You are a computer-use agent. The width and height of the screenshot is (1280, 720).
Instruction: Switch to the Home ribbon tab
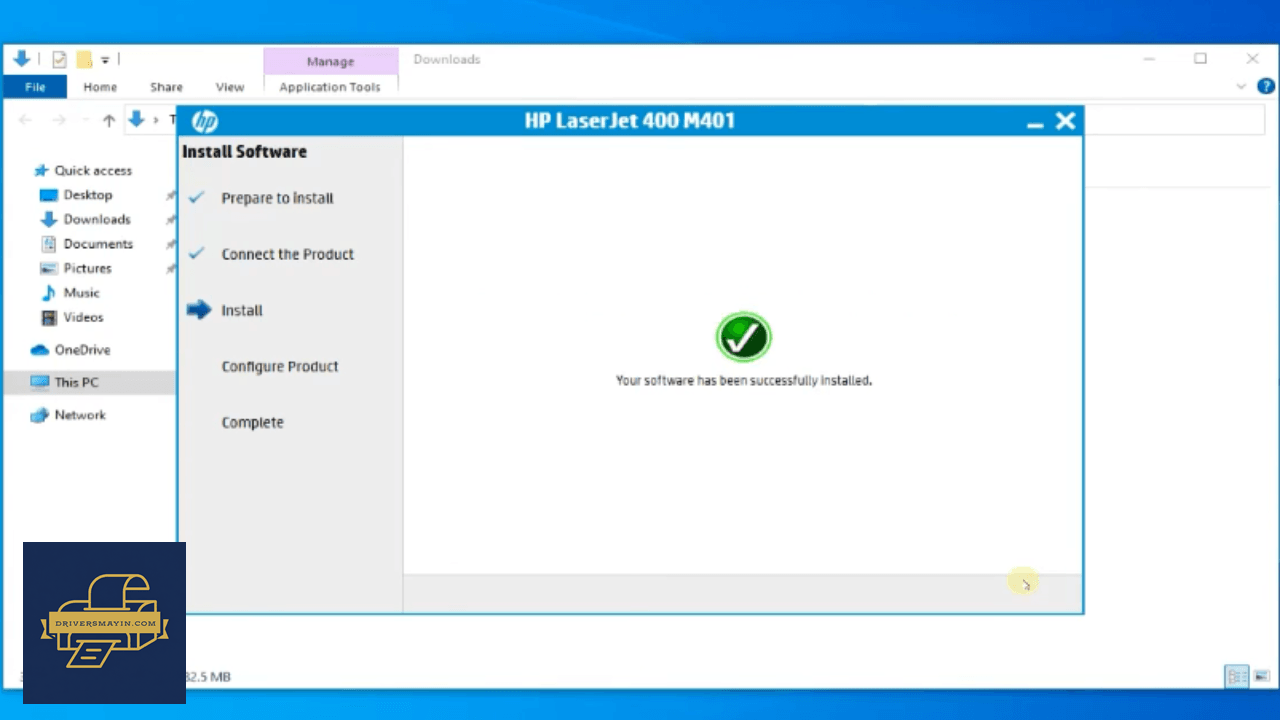(x=100, y=87)
